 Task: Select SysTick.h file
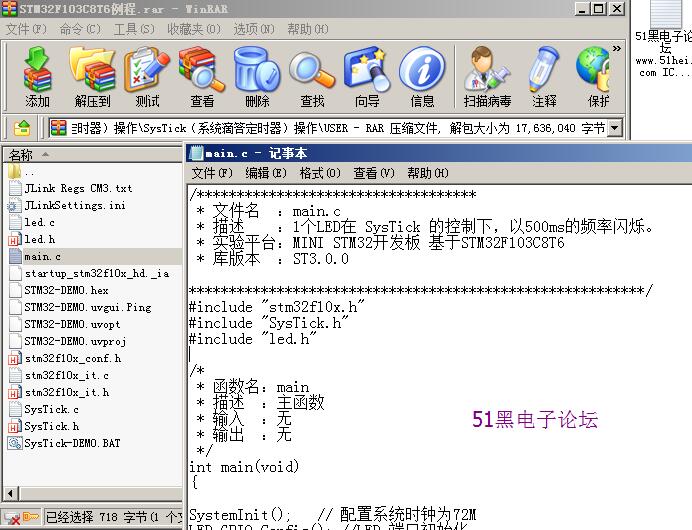coord(52,426)
